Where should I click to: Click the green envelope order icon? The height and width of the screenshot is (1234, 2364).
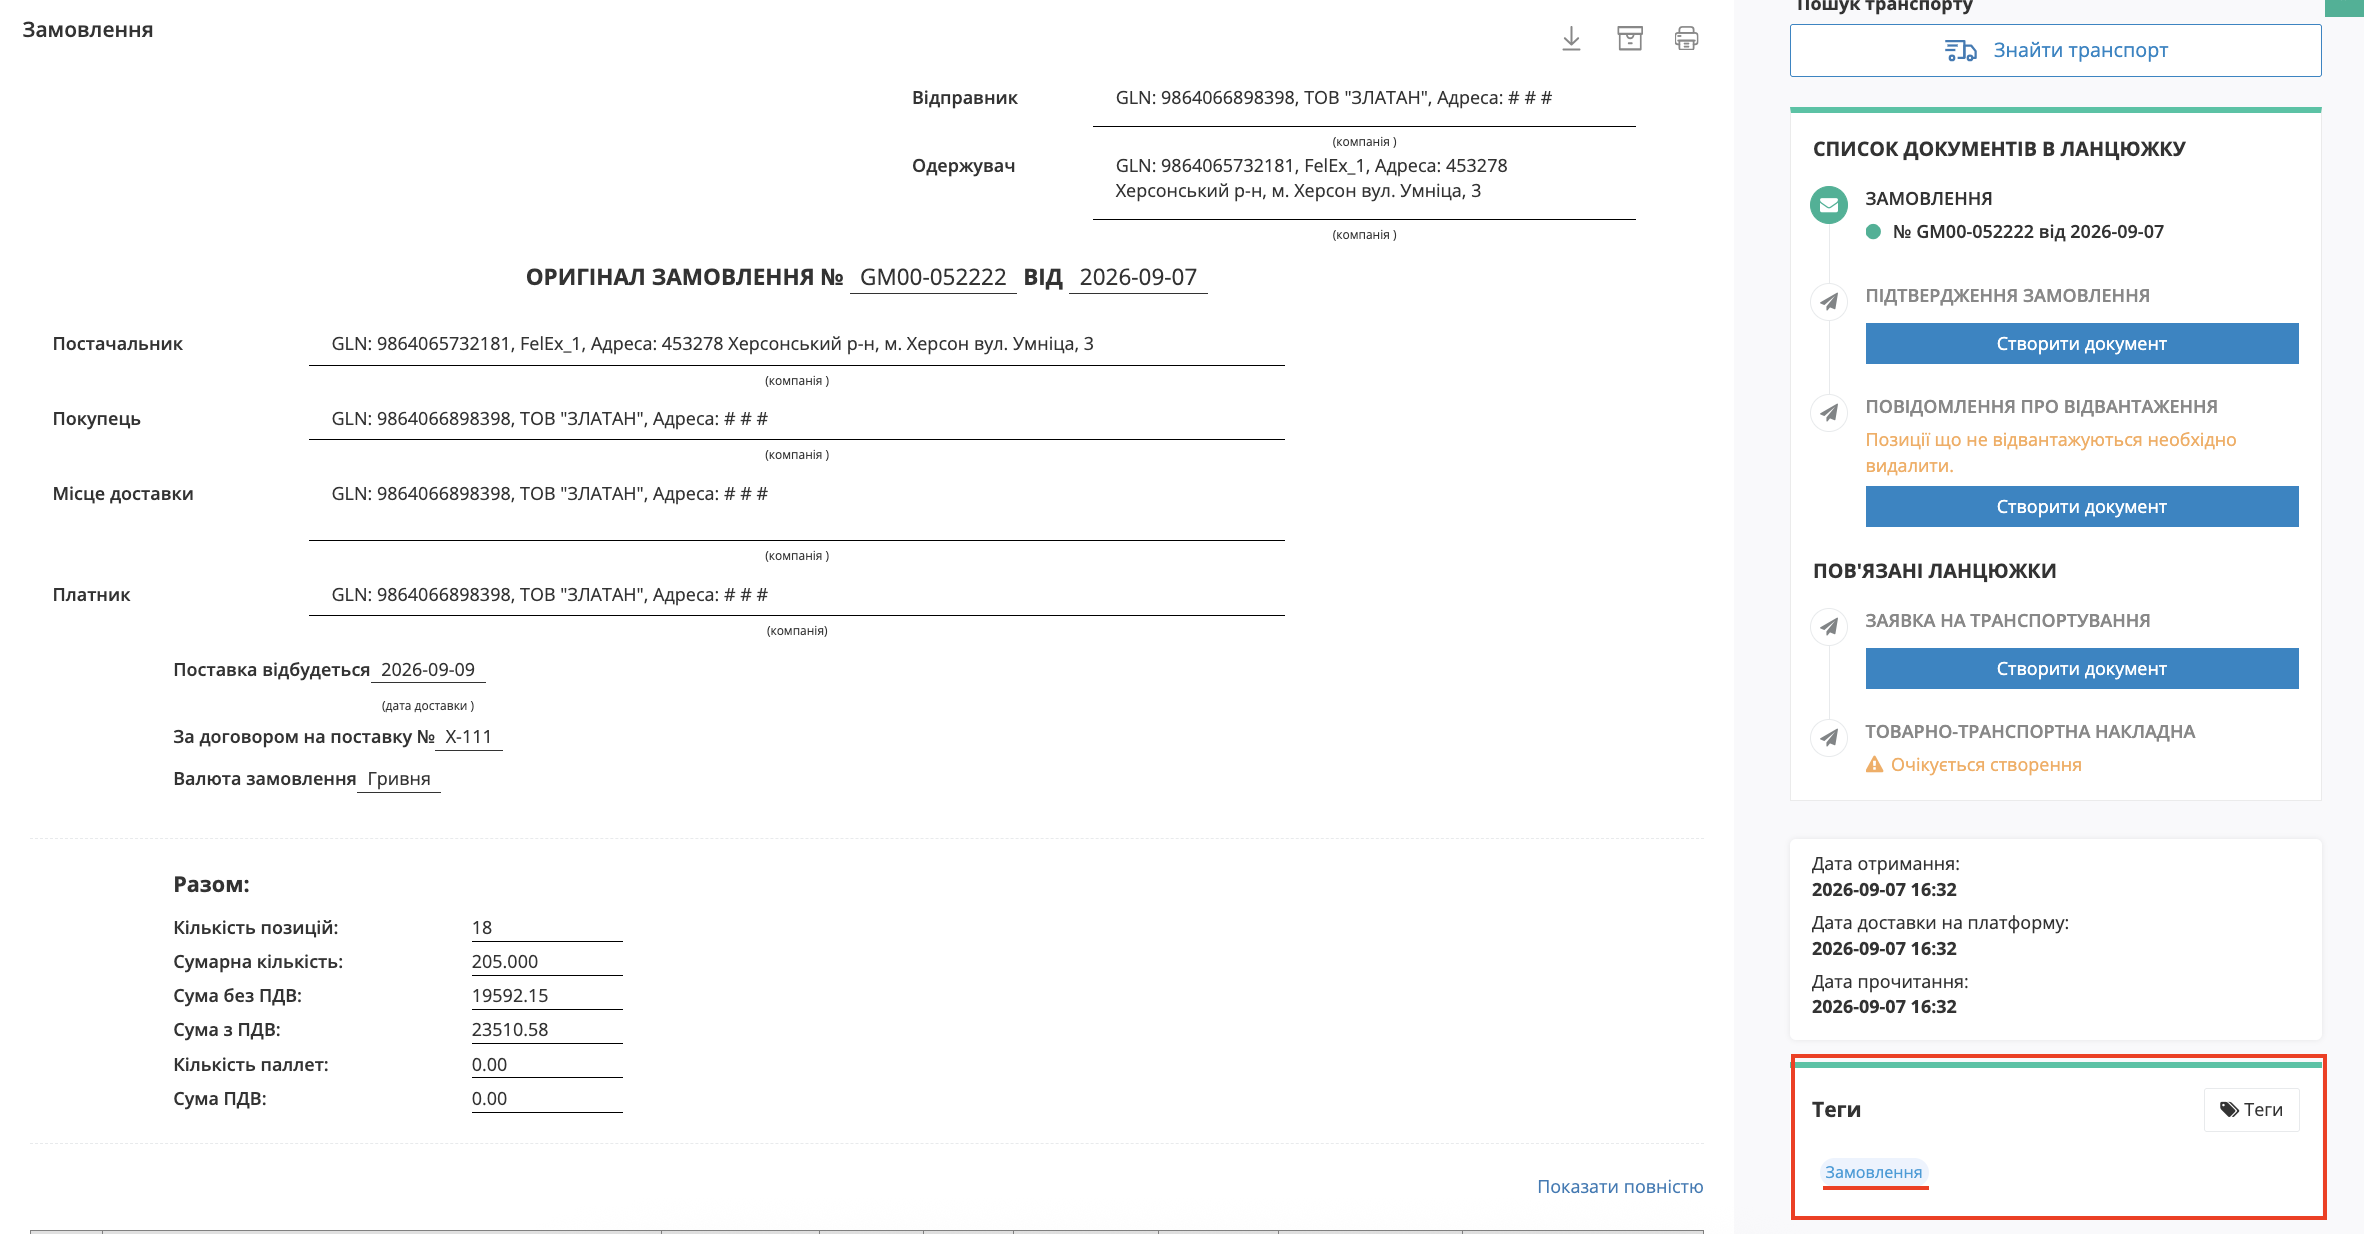[1829, 205]
